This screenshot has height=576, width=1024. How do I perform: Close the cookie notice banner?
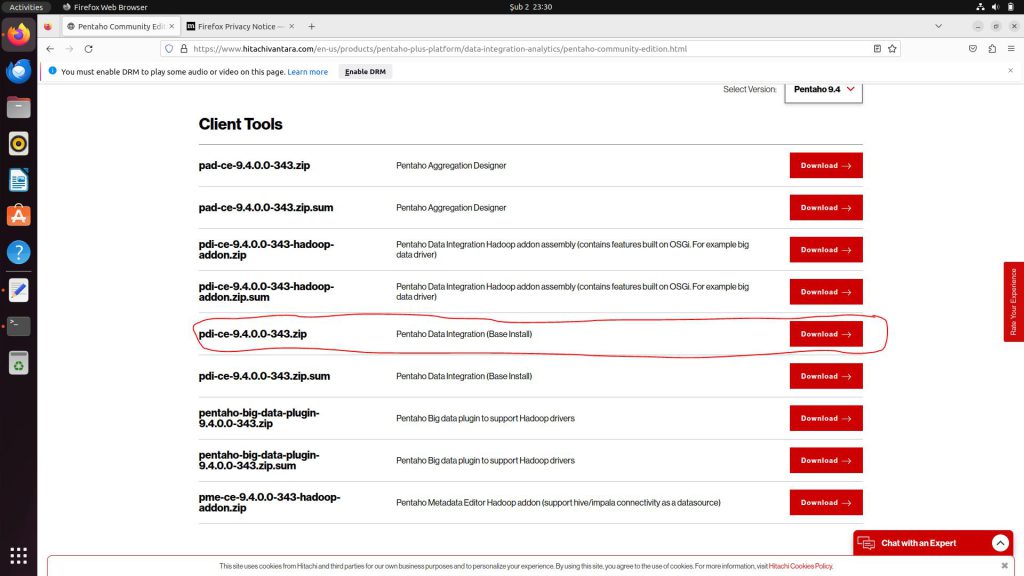point(1004,566)
